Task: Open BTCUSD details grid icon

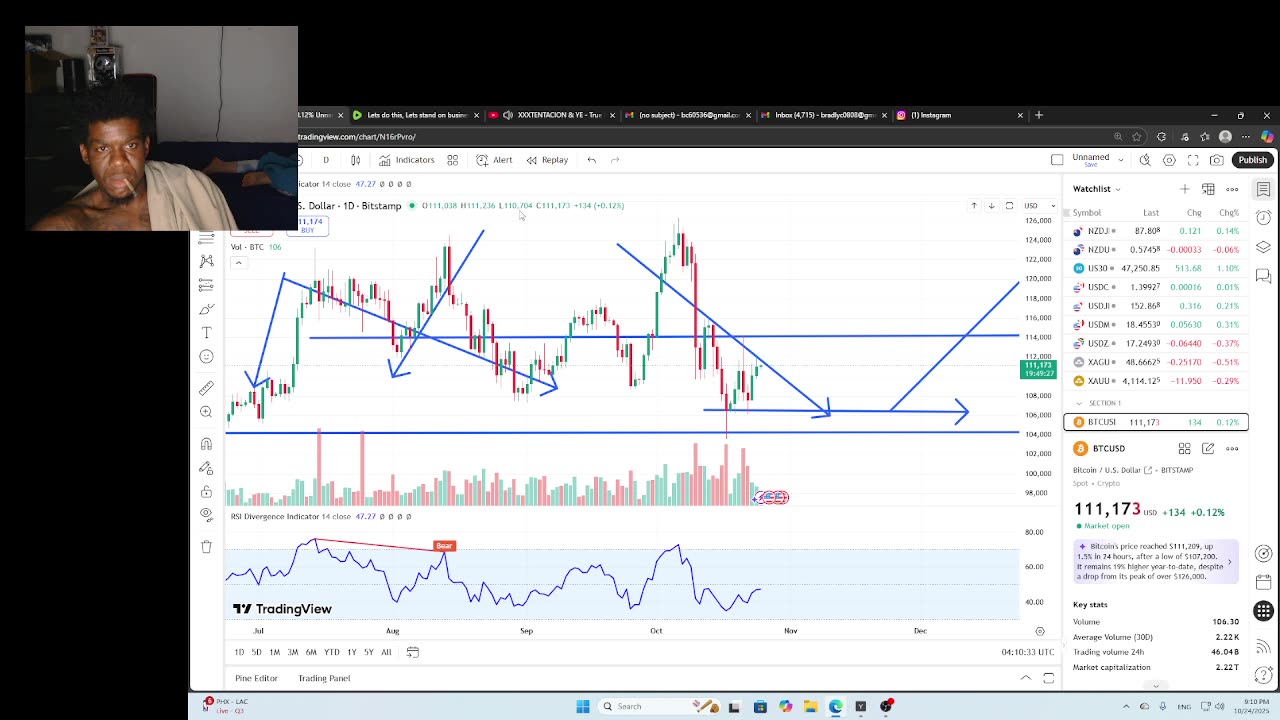Action: 1184,449
